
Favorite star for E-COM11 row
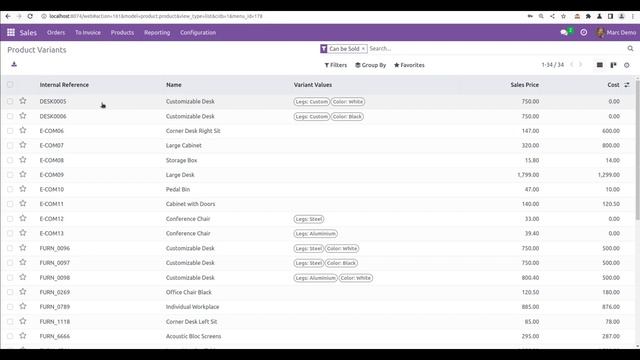pyautogui.click(x=23, y=203)
